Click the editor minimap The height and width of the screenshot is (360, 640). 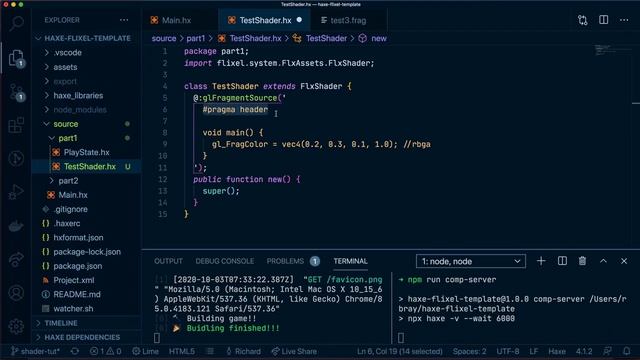tap(612, 50)
